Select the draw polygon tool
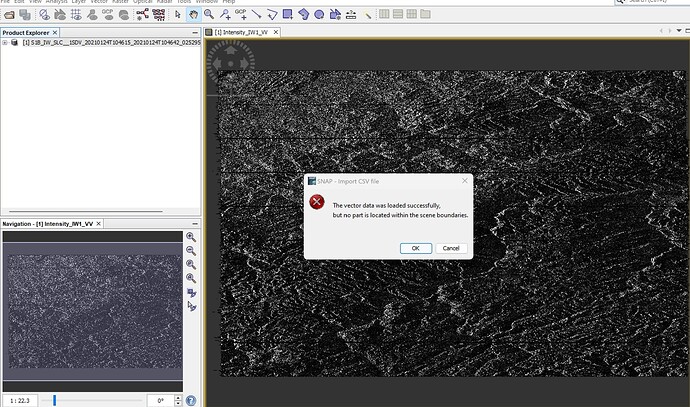The image size is (690, 407). click(x=304, y=15)
